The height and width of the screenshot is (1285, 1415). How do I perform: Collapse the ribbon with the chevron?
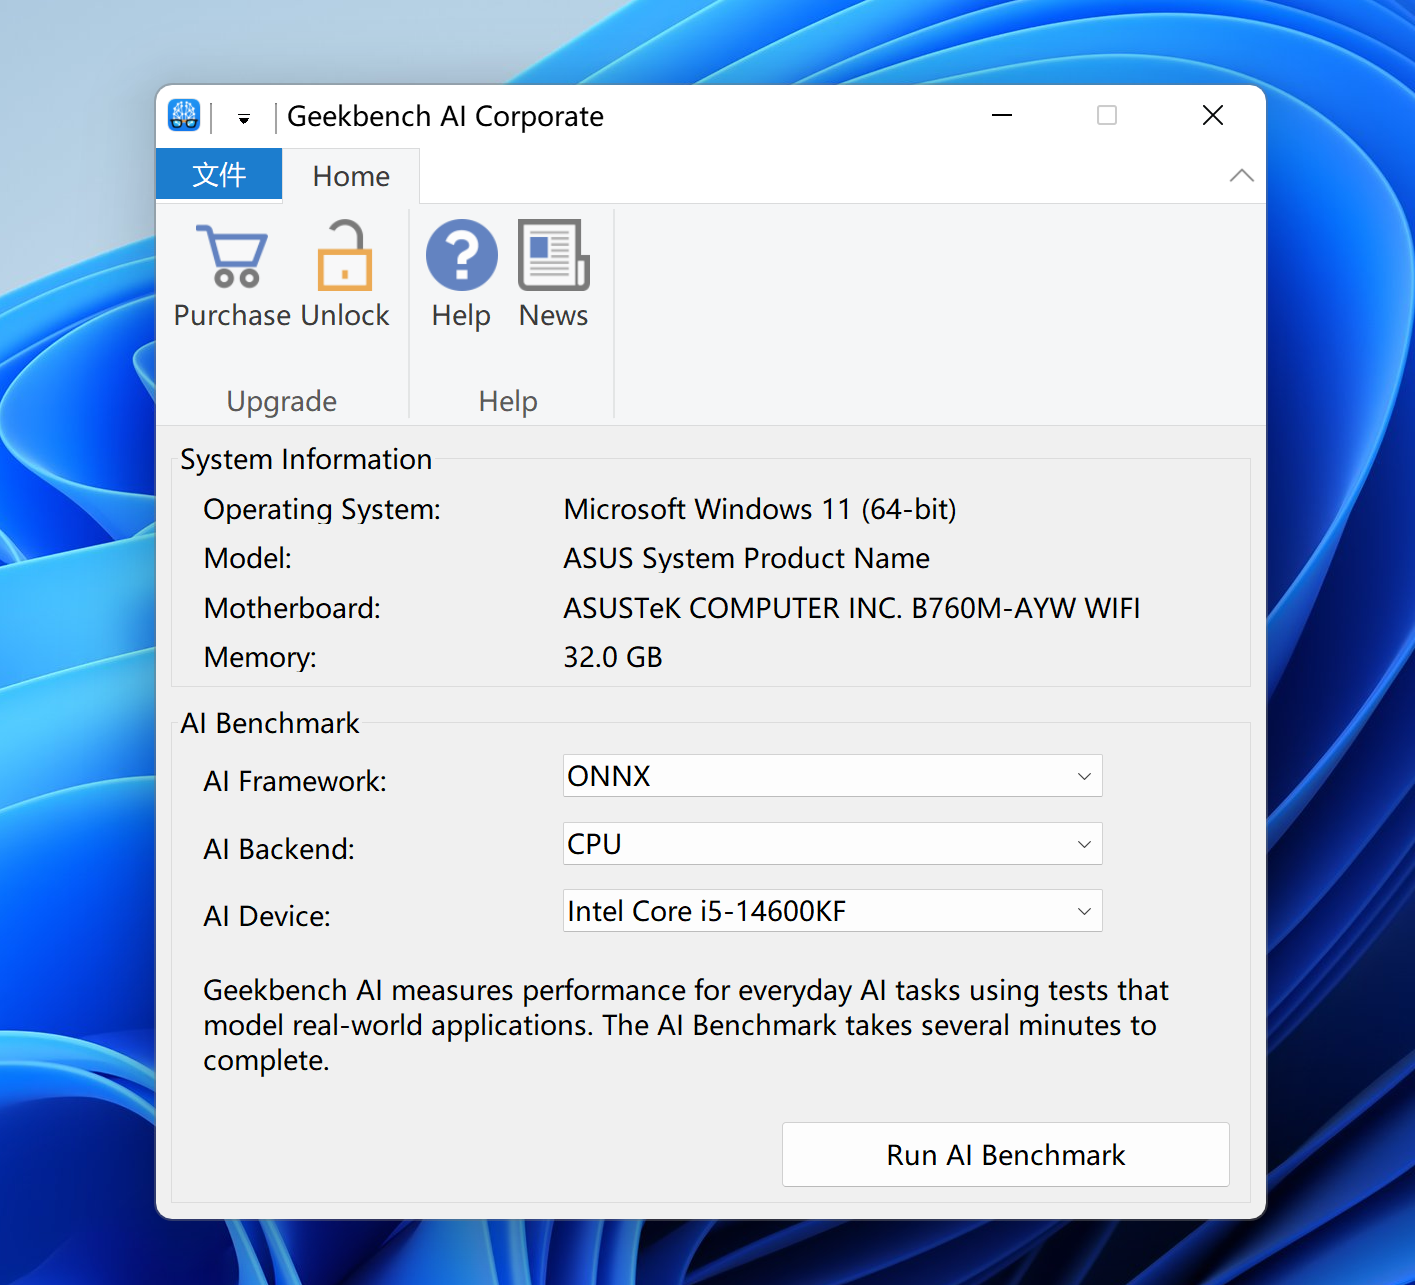1241,176
